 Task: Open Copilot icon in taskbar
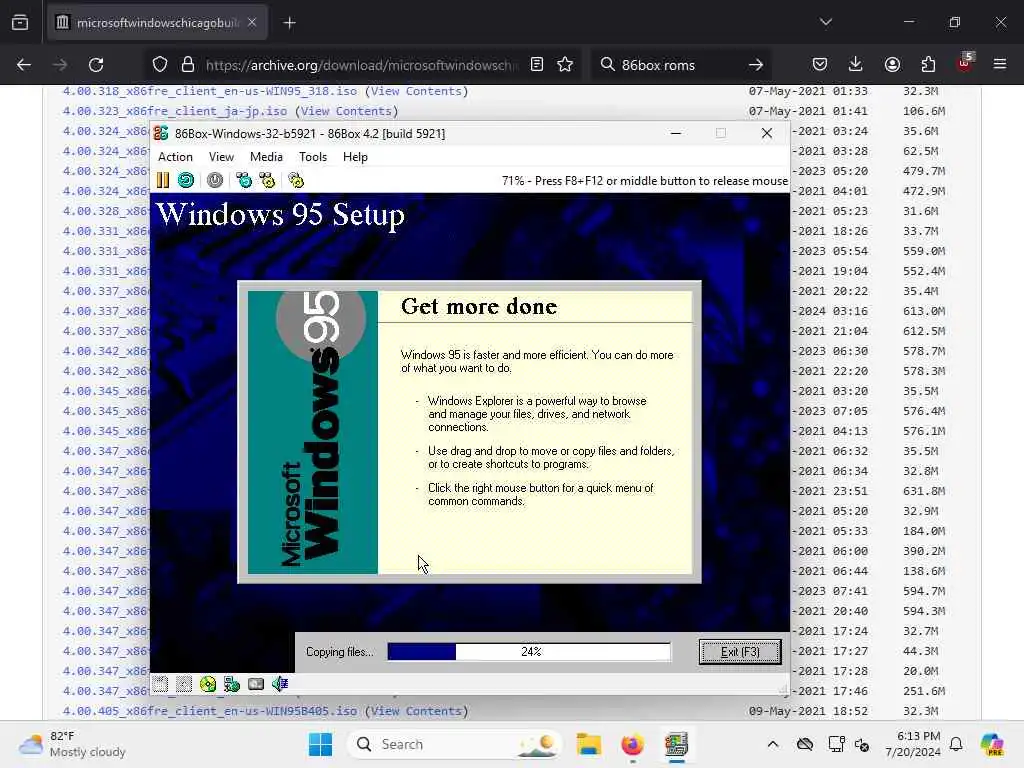991,744
